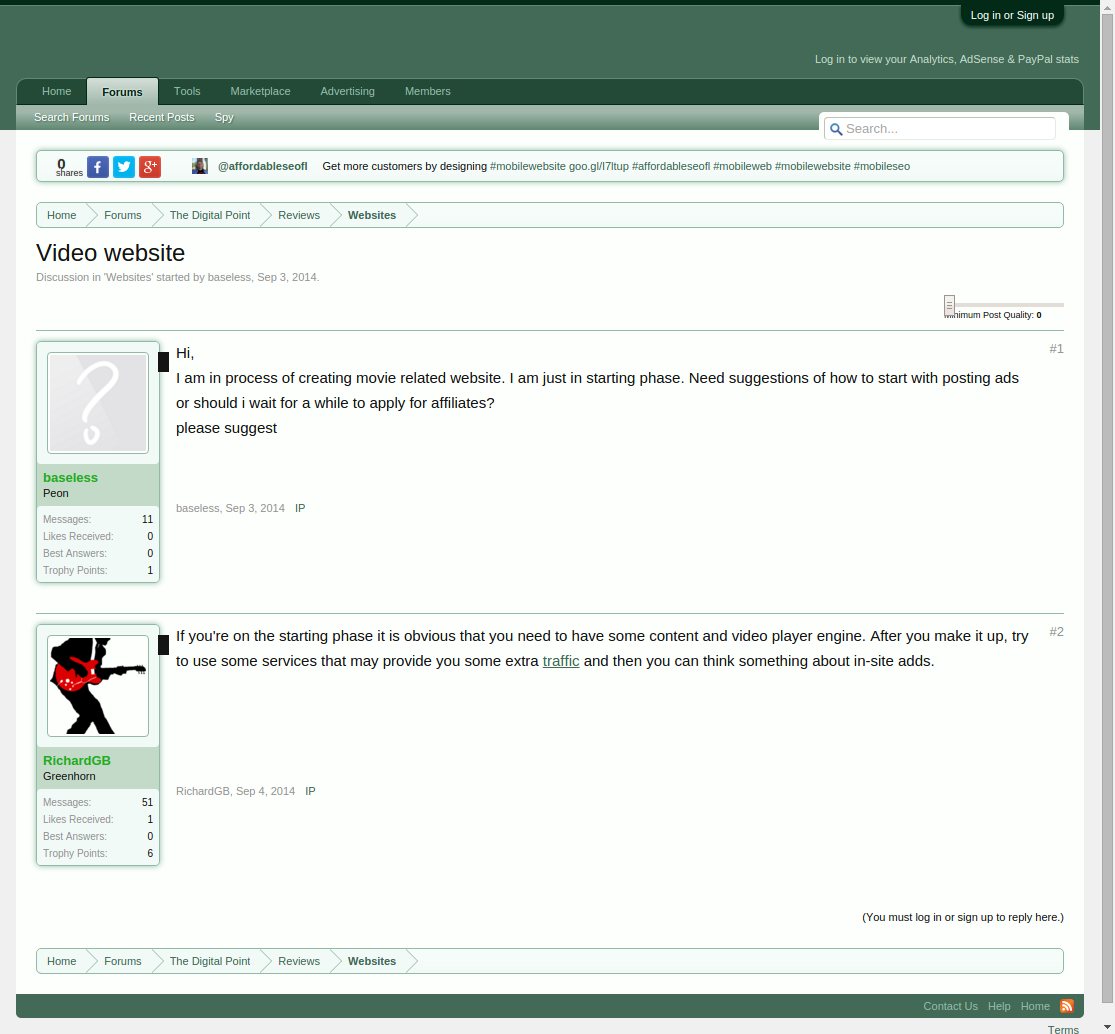Click the Minimum Post Quality slider handle
Image resolution: width=1115 pixels, height=1034 pixels.
tap(949, 305)
